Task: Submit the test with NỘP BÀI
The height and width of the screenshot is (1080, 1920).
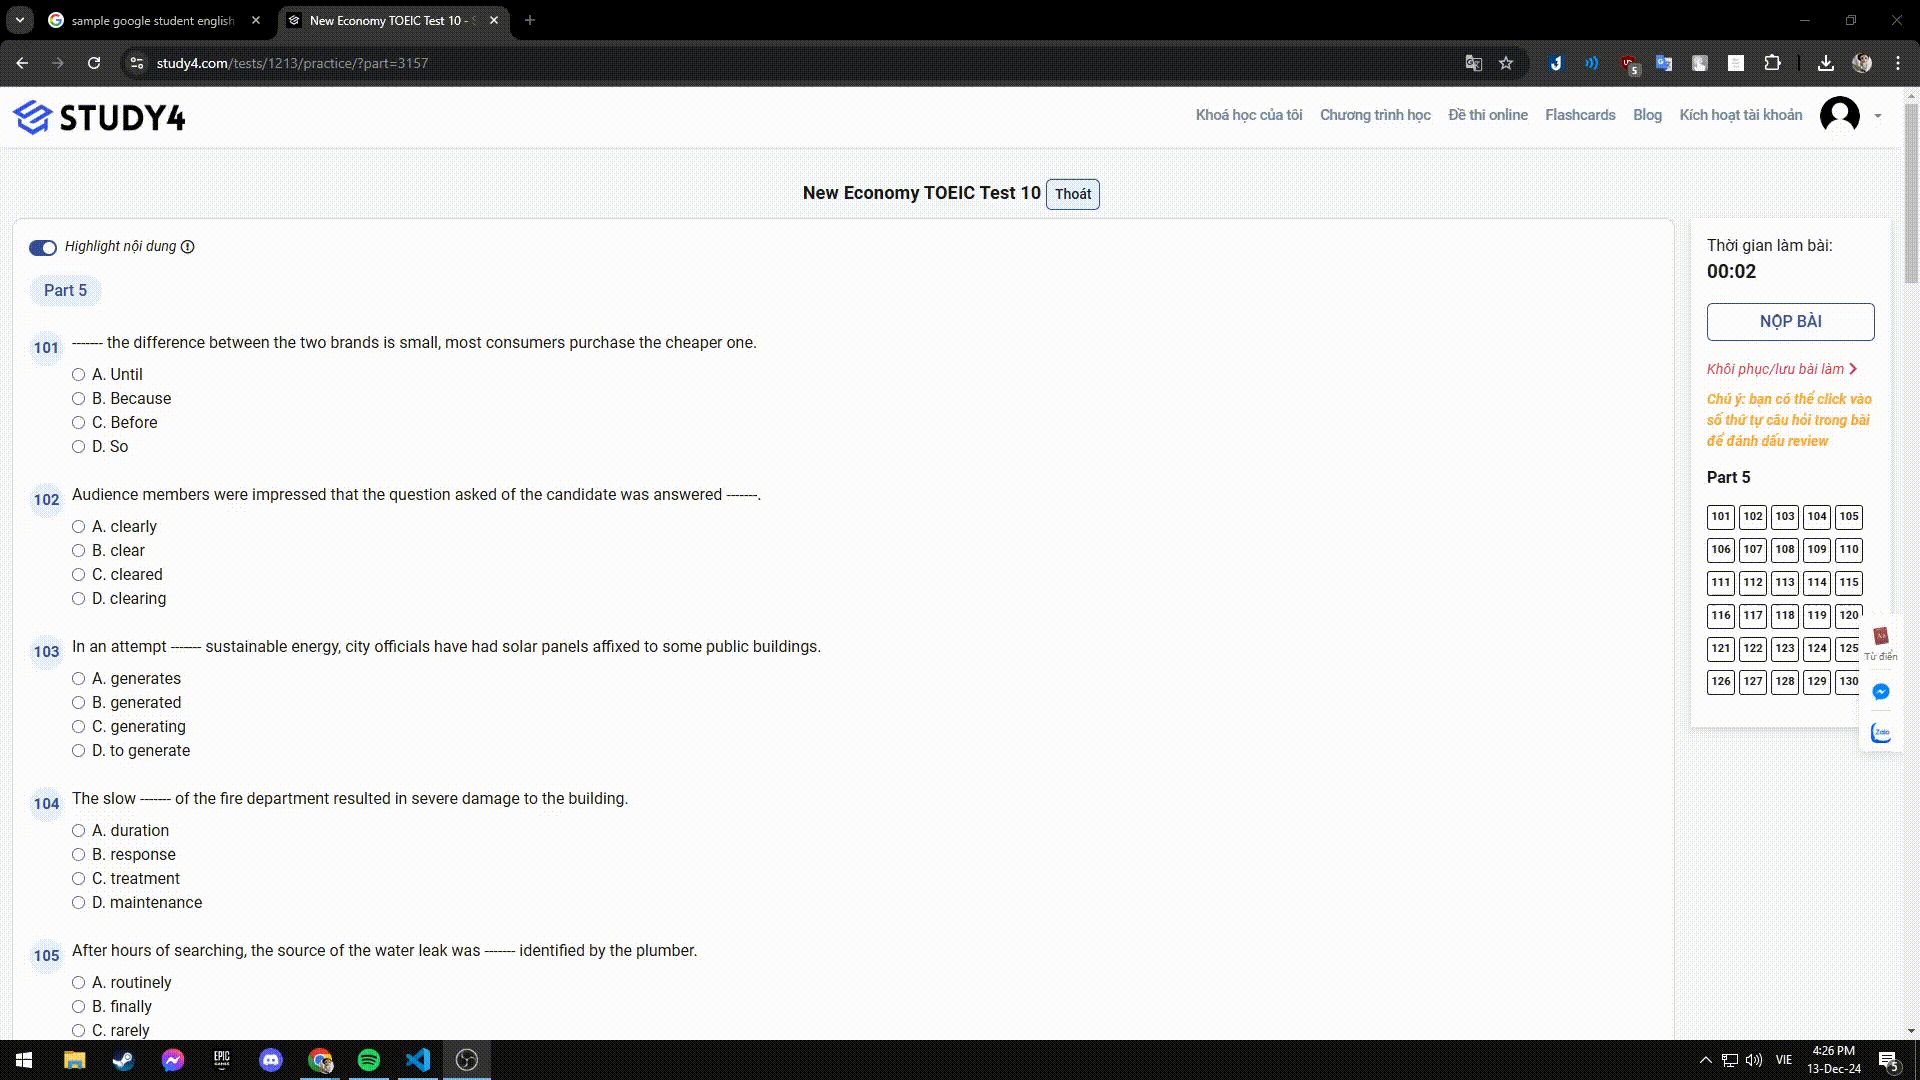Action: coord(1789,321)
